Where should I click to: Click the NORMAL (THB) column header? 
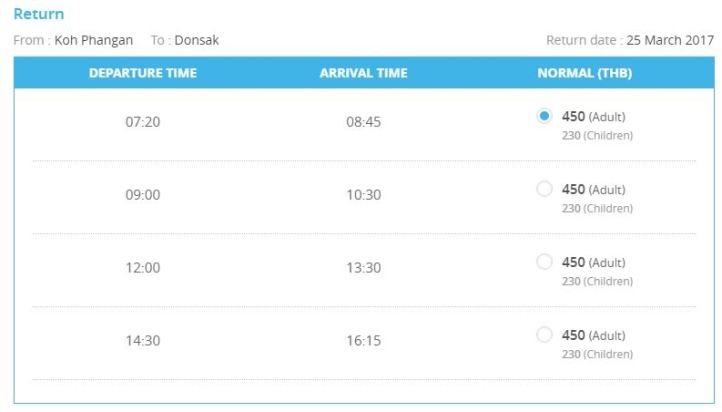coord(584,73)
